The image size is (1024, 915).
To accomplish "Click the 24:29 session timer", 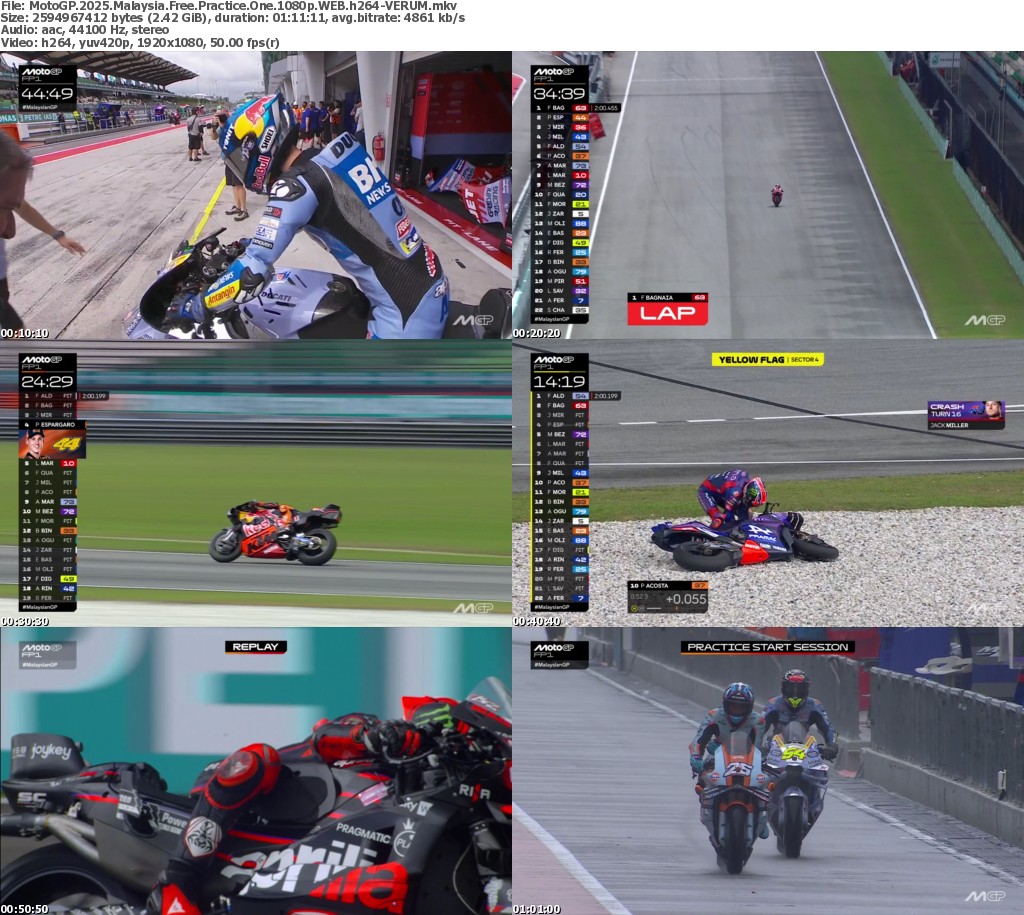I will click(x=47, y=382).
